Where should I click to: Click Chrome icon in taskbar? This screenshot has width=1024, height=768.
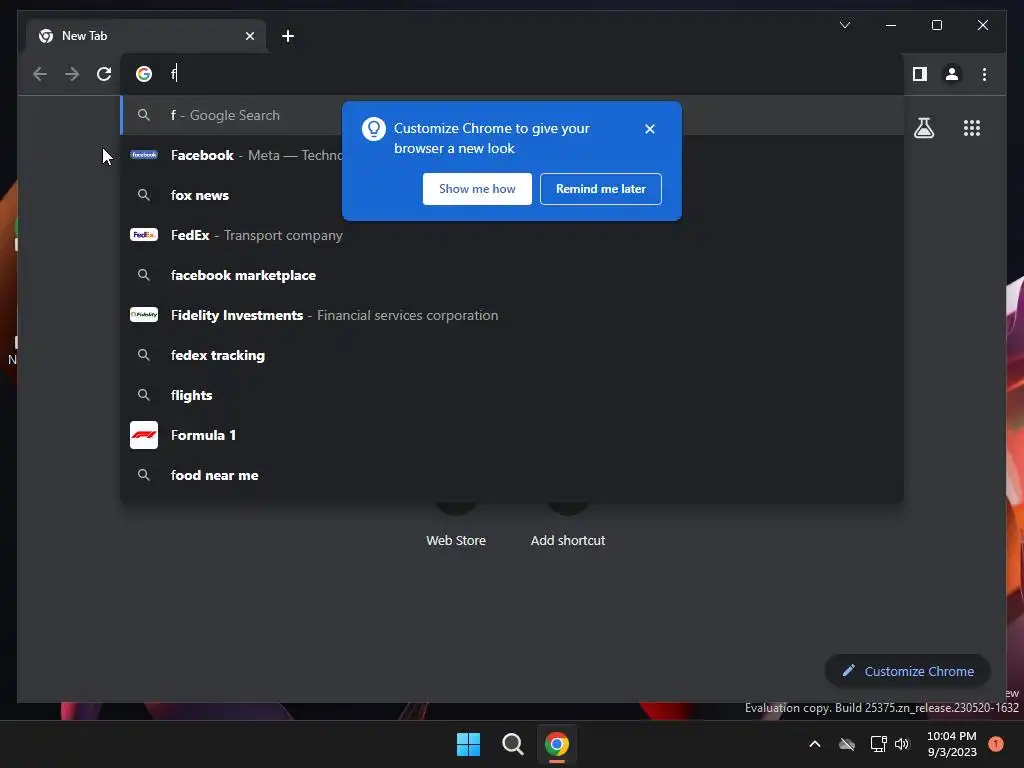point(556,744)
